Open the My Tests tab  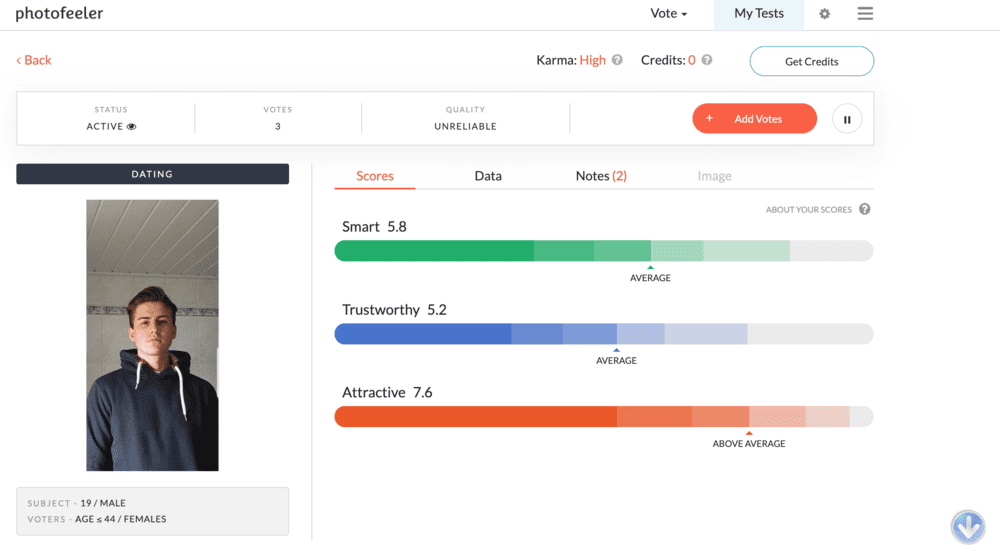pyautogui.click(x=758, y=14)
